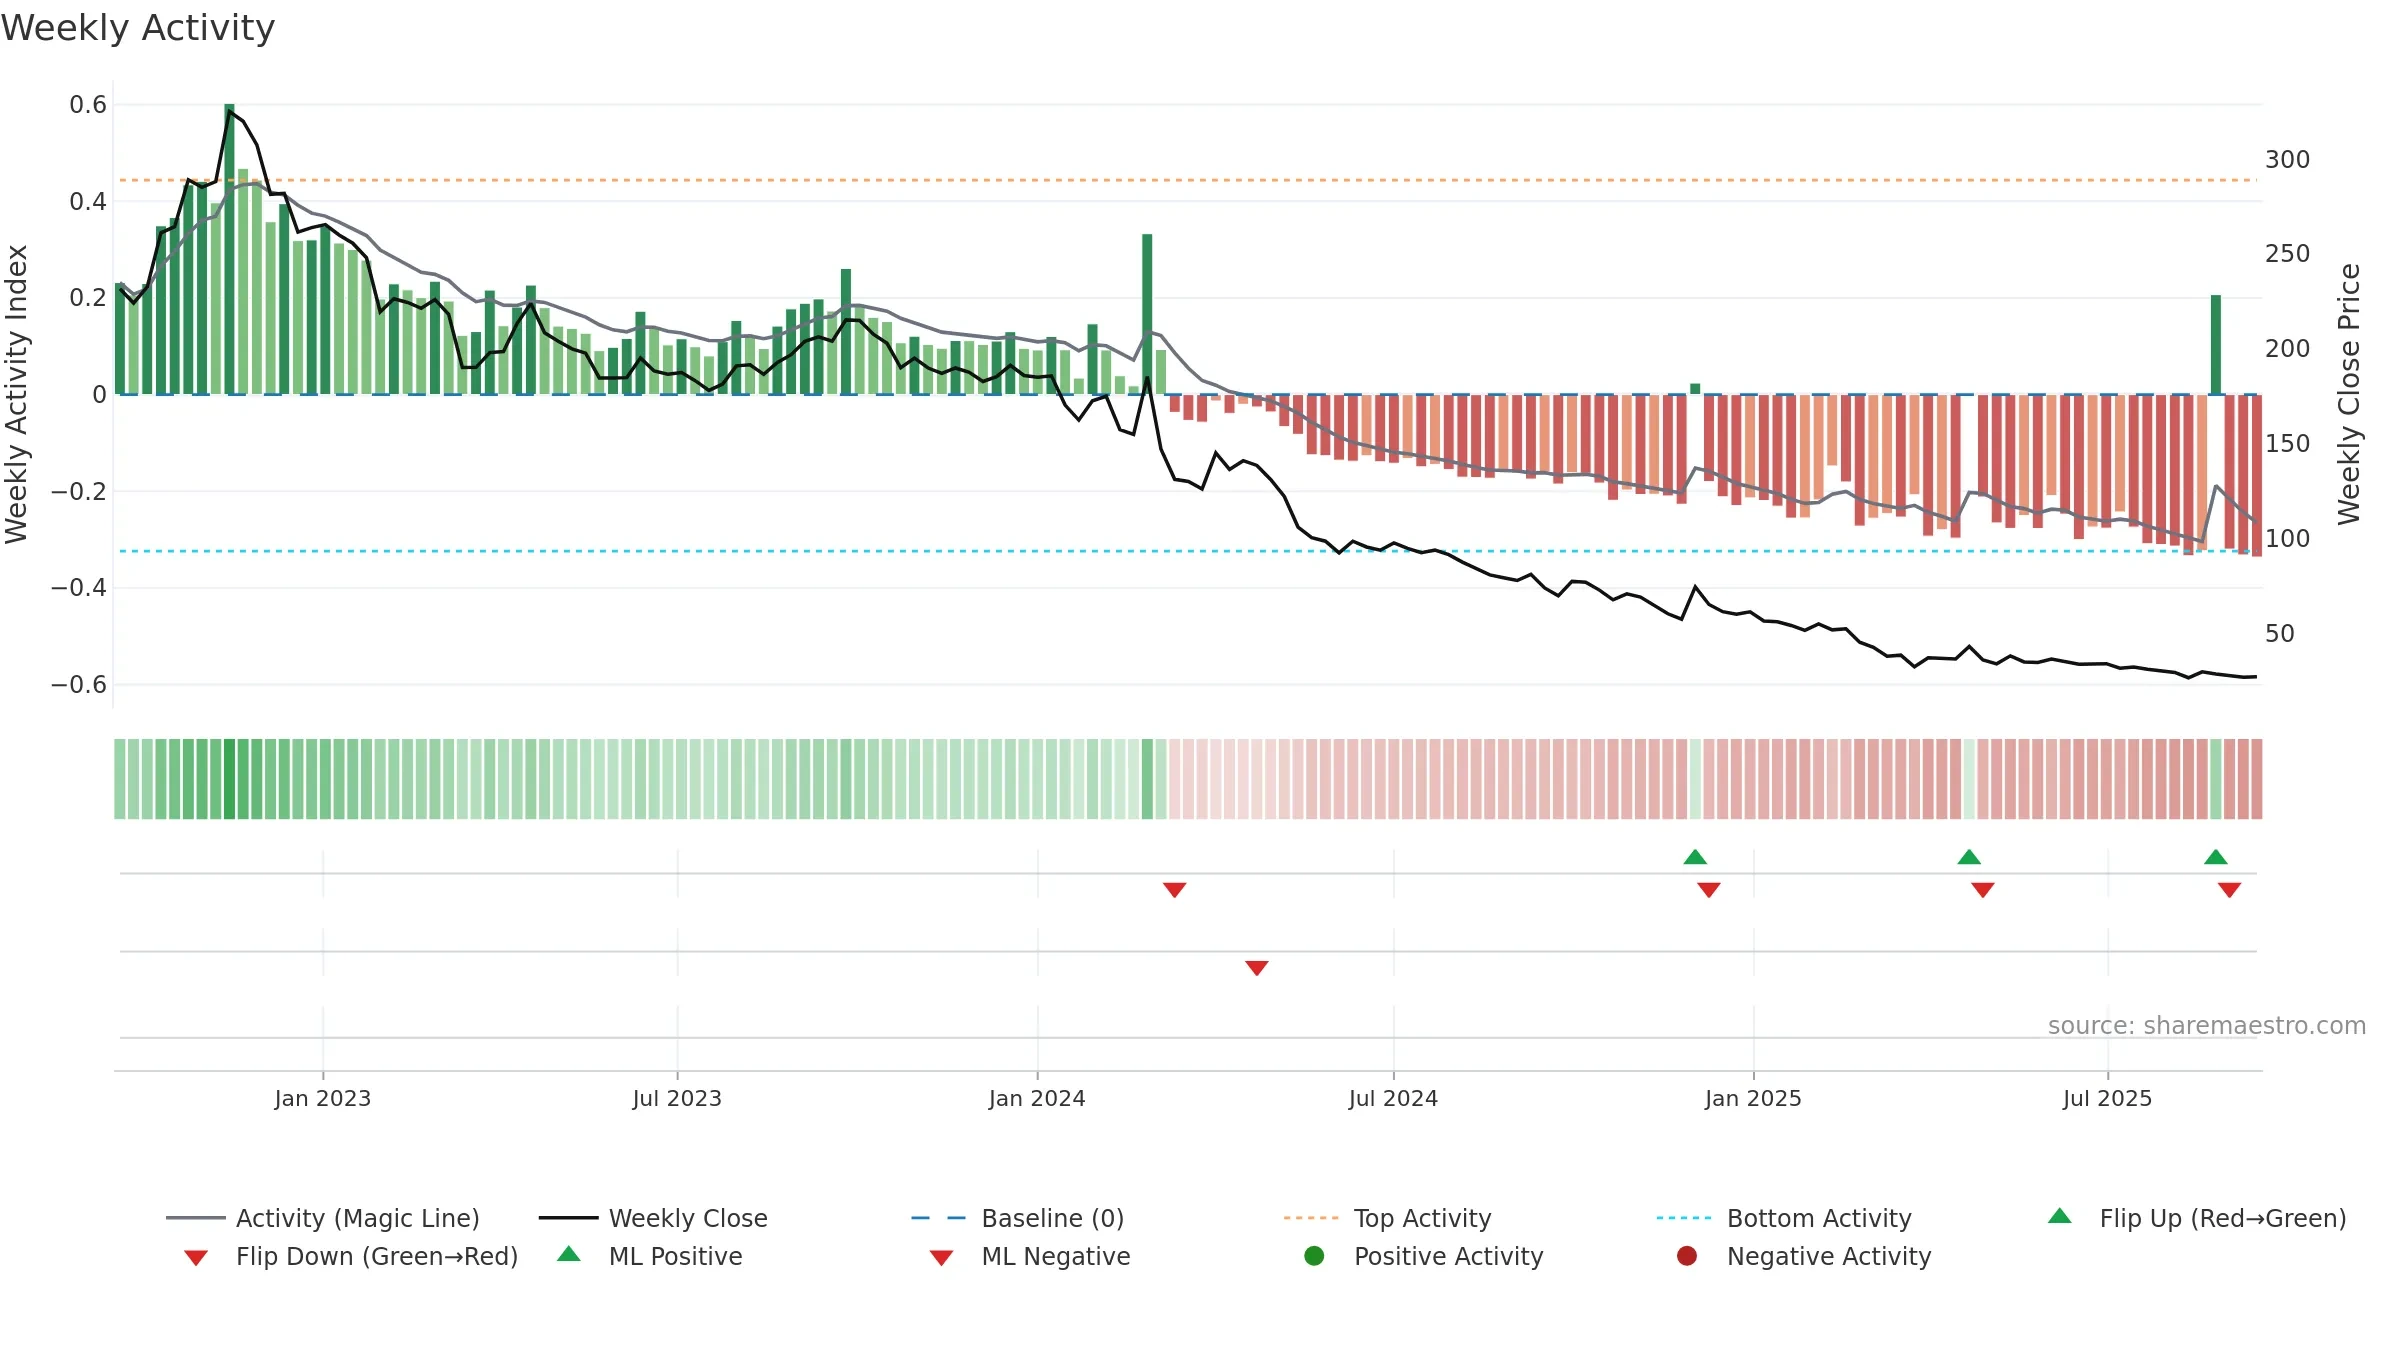Toggle the Activity (Magic Line) legend entry
The width and height of the screenshot is (2400, 1350).
point(323,1218)
